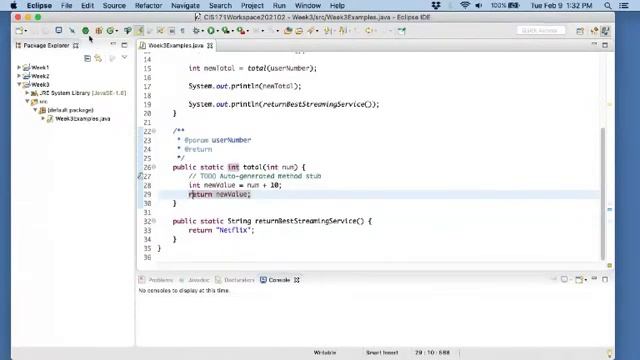Open the Debug button dropdown arrow
The width and height of the screenshot is (640, 360).
202,31
